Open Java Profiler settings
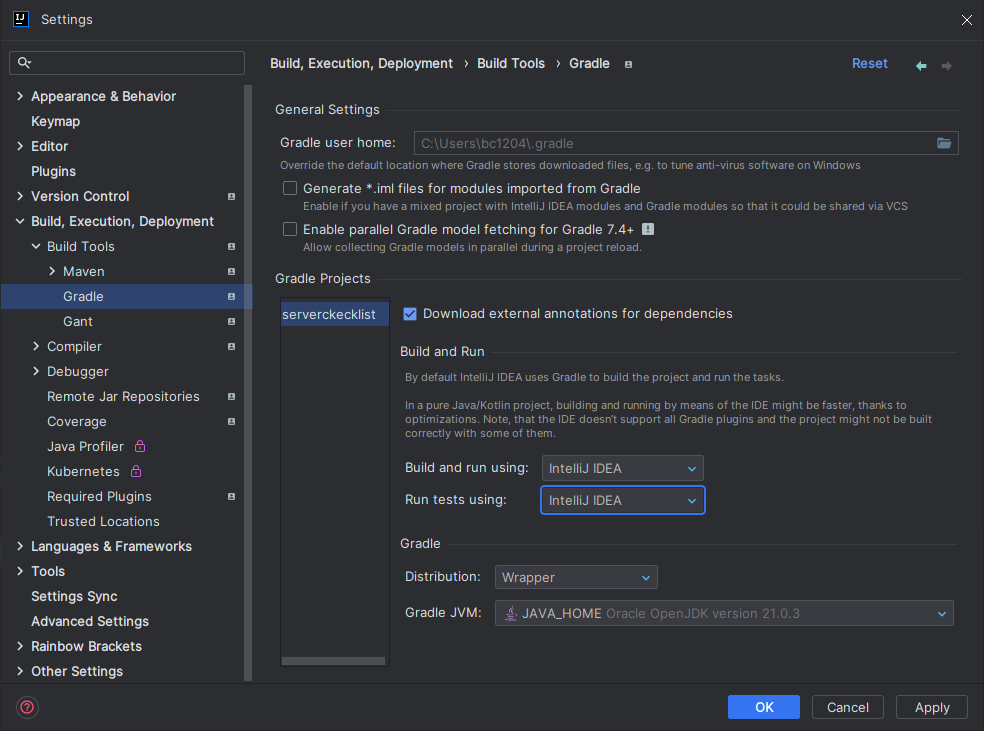The image size is (984, 731). tap(85, 446)
